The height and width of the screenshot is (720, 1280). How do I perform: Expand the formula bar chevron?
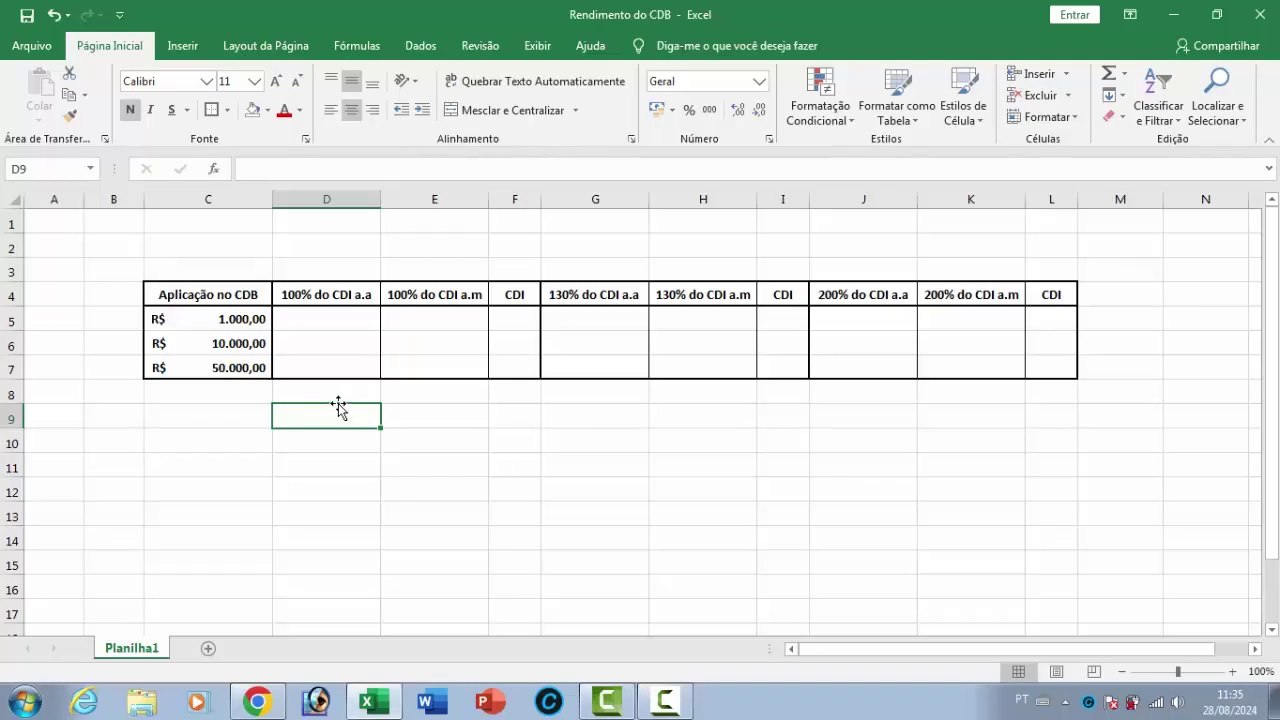[1269, 169]
